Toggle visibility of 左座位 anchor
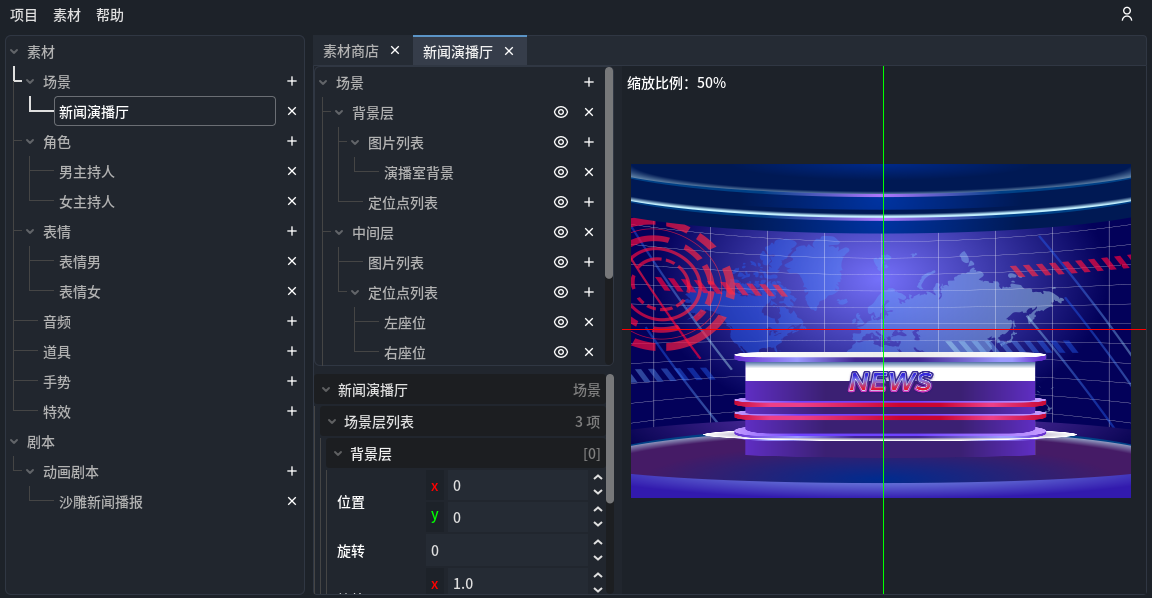Image resolution: width=1152 pixels, height=598 pixels. [x=560, y=322]
